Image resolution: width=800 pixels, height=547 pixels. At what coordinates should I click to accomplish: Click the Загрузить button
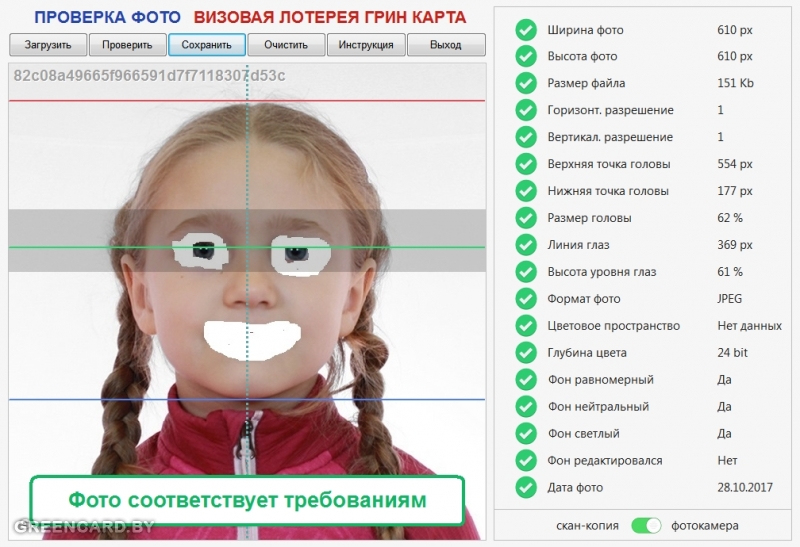pyautogui.click(x=48, y=45)
